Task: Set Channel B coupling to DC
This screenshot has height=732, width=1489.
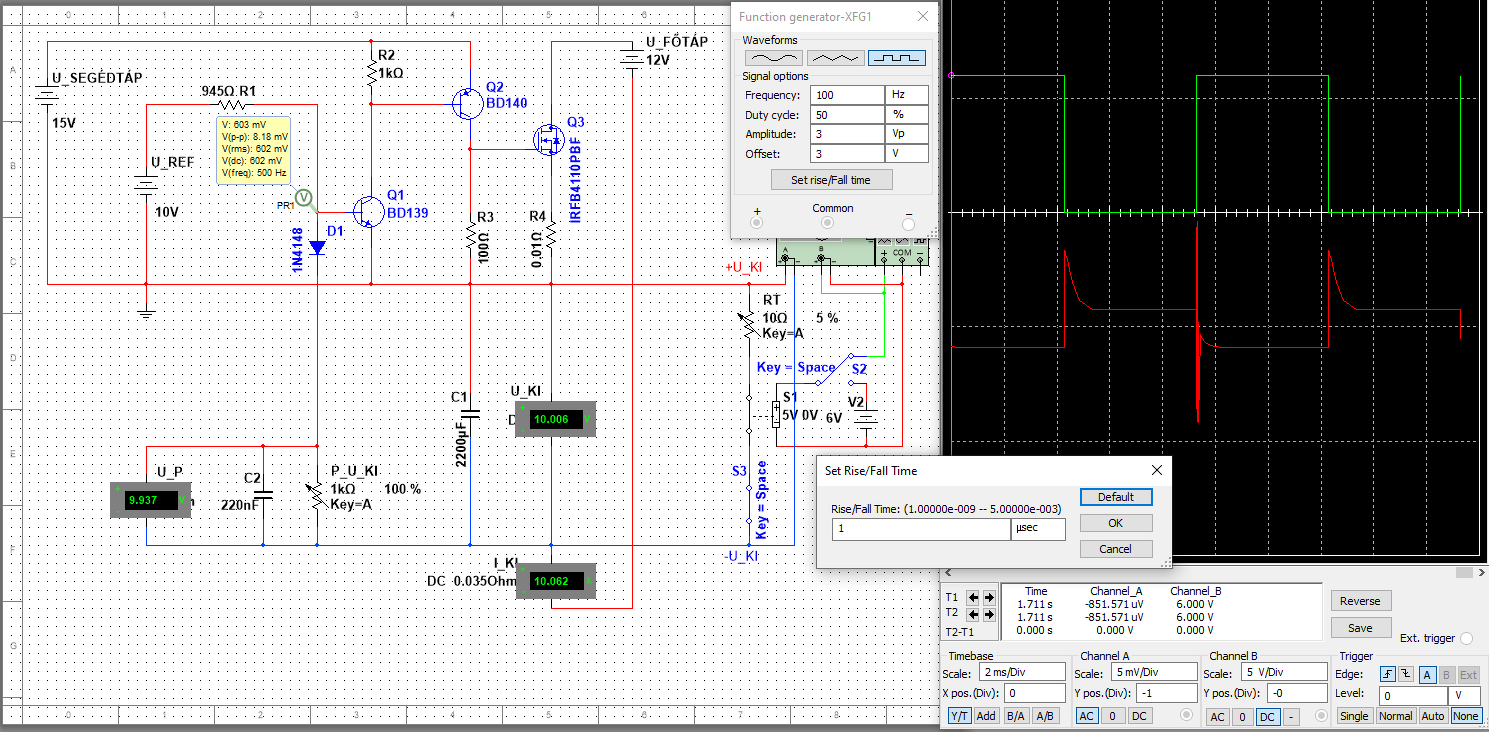Action: click(x=1268, y=716)
